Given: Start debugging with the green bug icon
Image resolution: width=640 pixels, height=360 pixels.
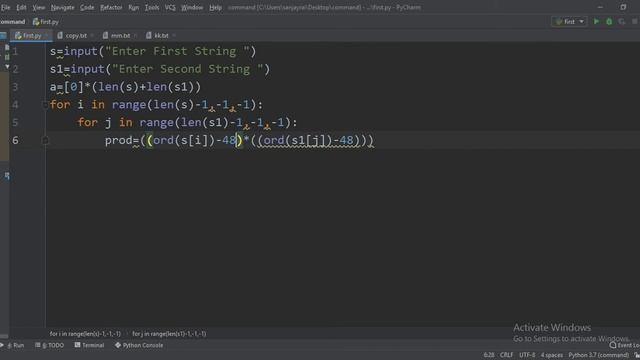Looking at the screenshot, I should click(609, 22).
